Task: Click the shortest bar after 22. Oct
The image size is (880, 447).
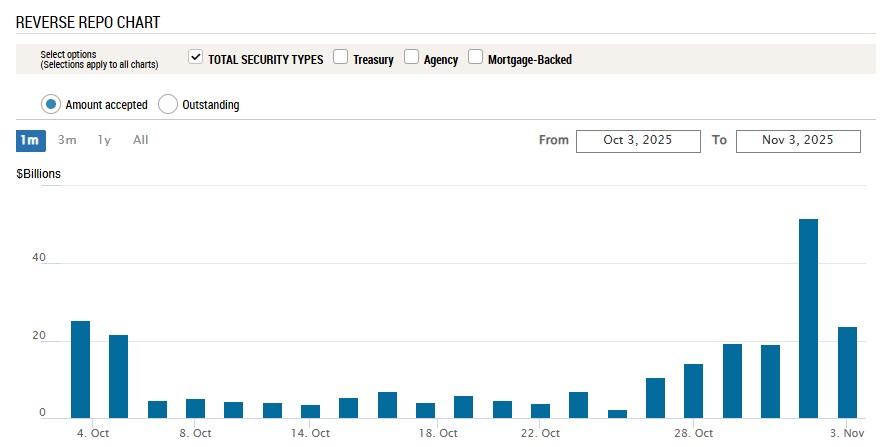Action: (617, 413)
